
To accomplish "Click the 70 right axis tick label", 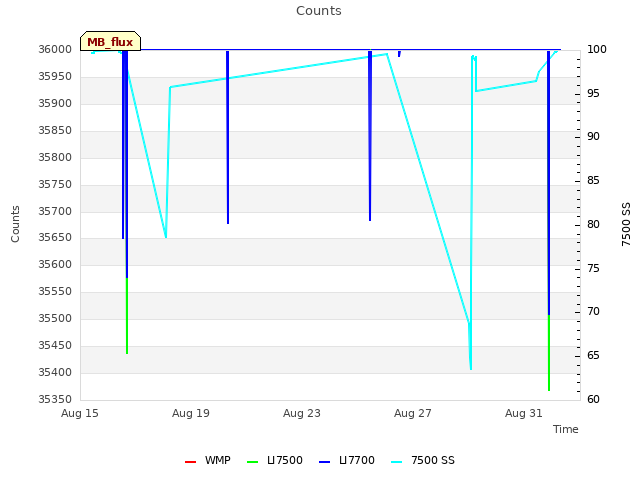I will (593, 311).
